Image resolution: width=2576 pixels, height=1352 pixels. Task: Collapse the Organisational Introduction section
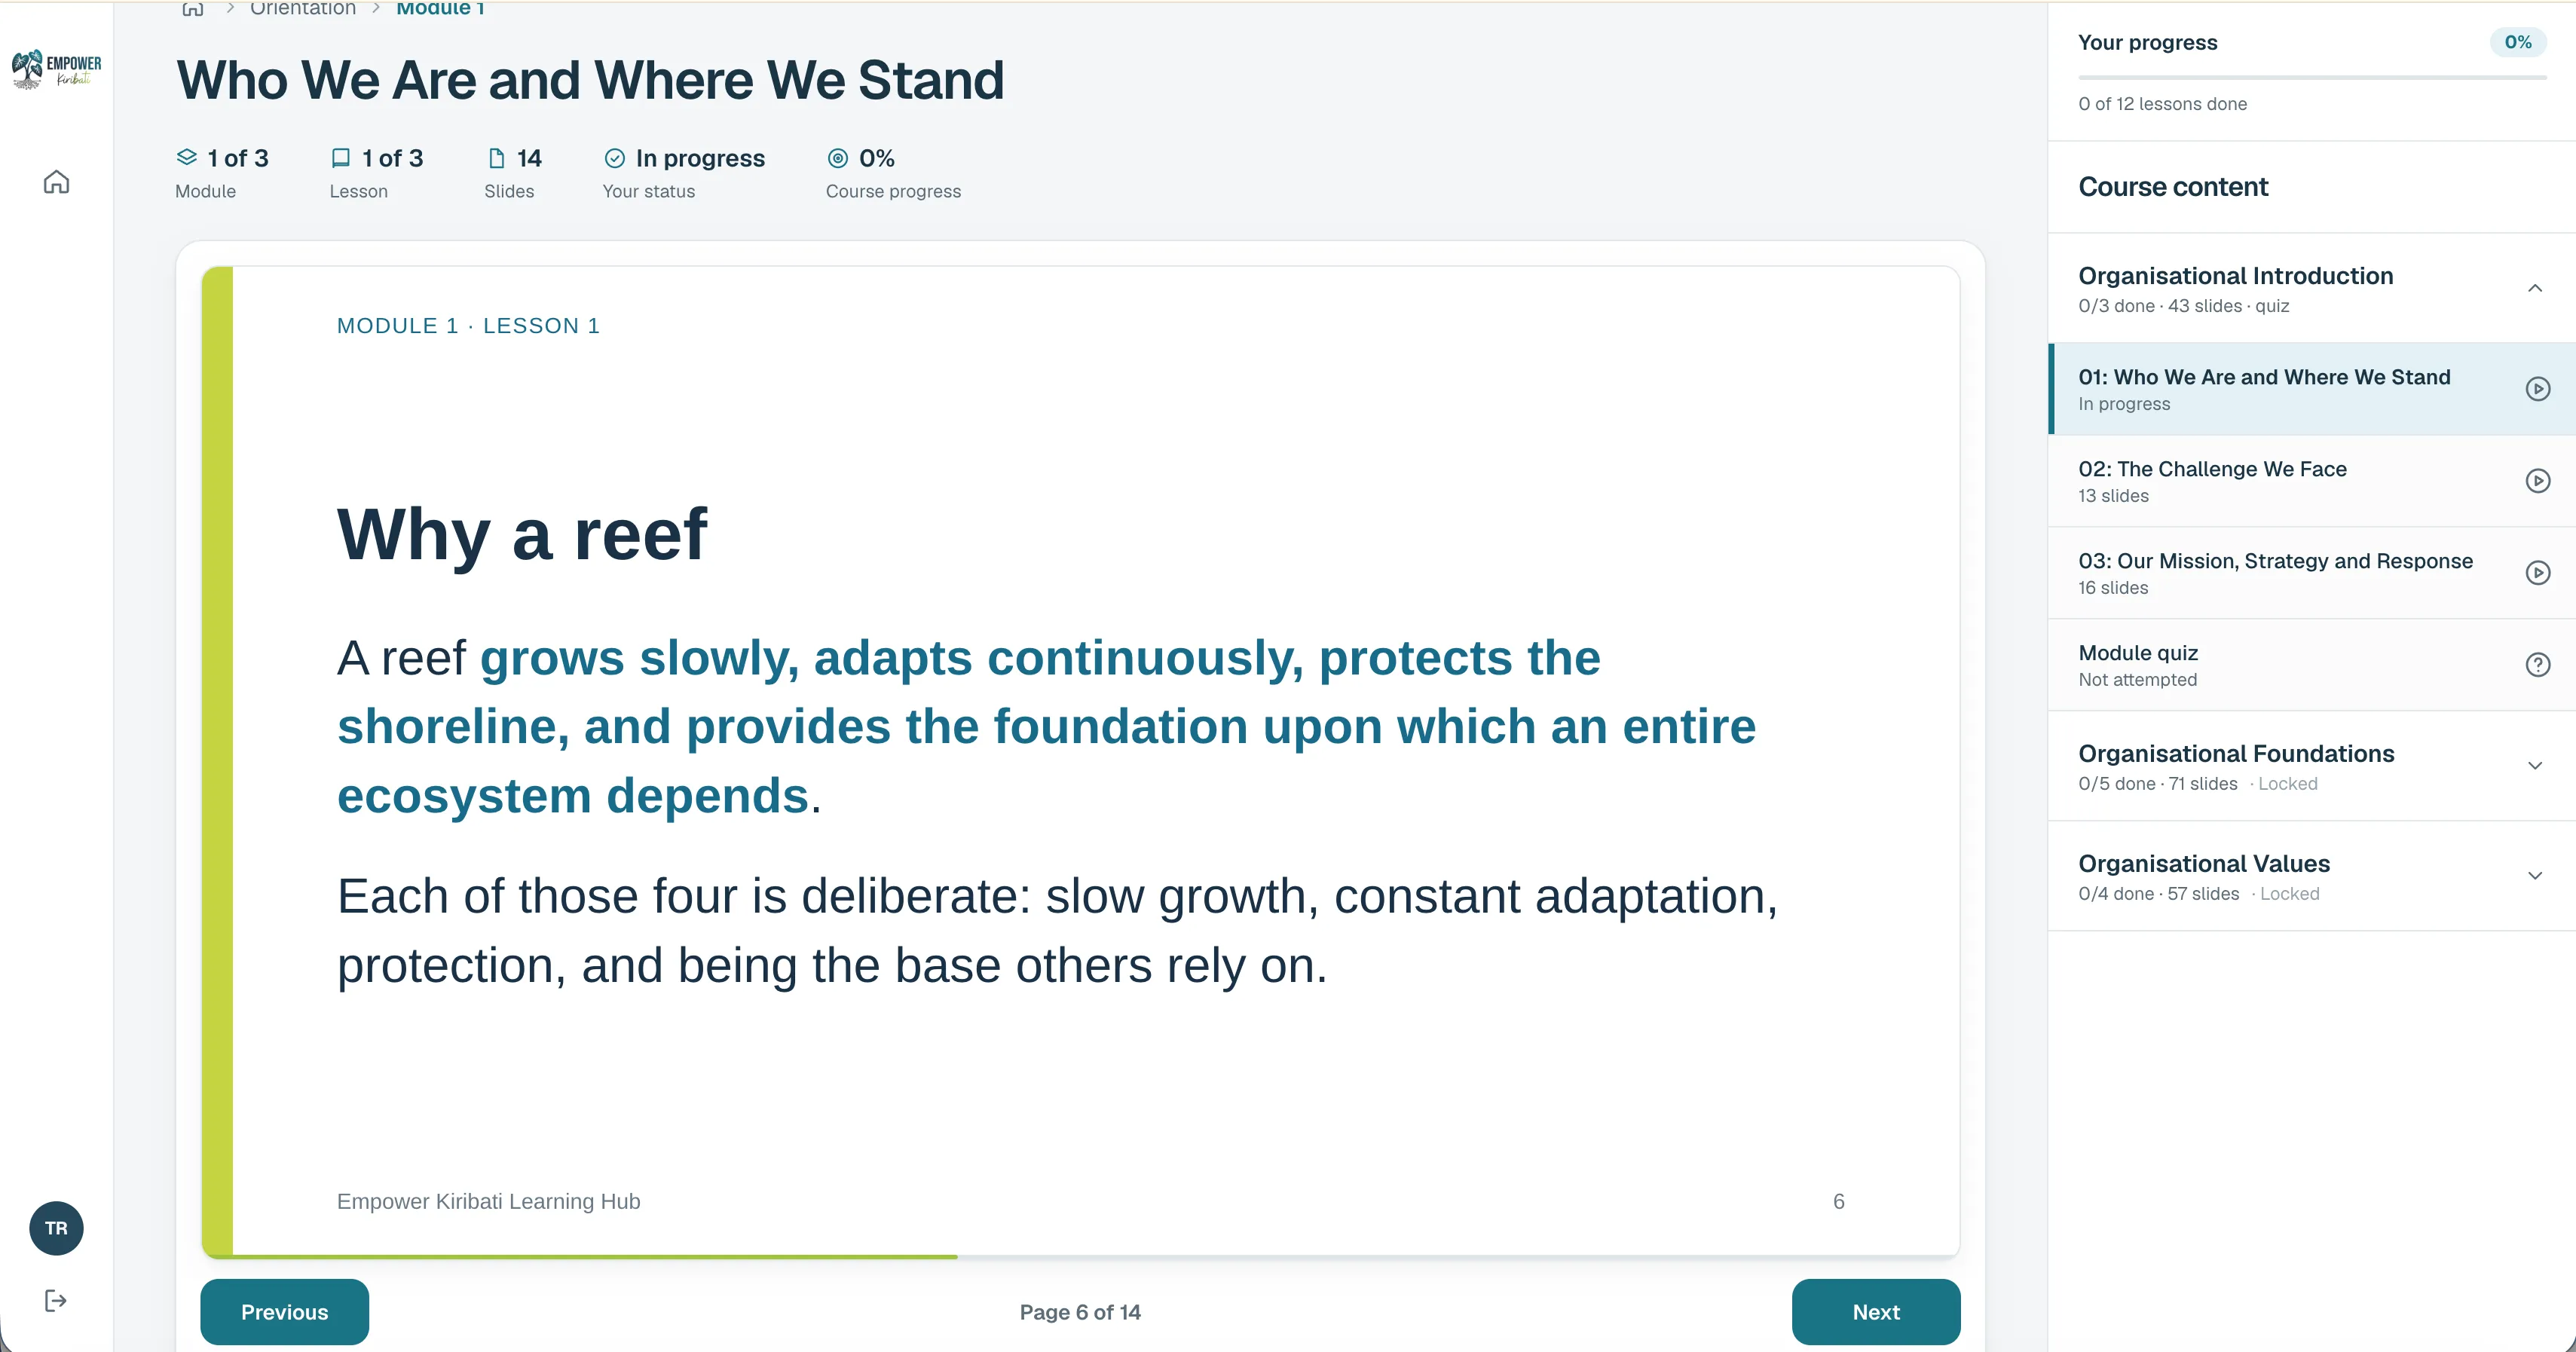(x=2535, y=288)
